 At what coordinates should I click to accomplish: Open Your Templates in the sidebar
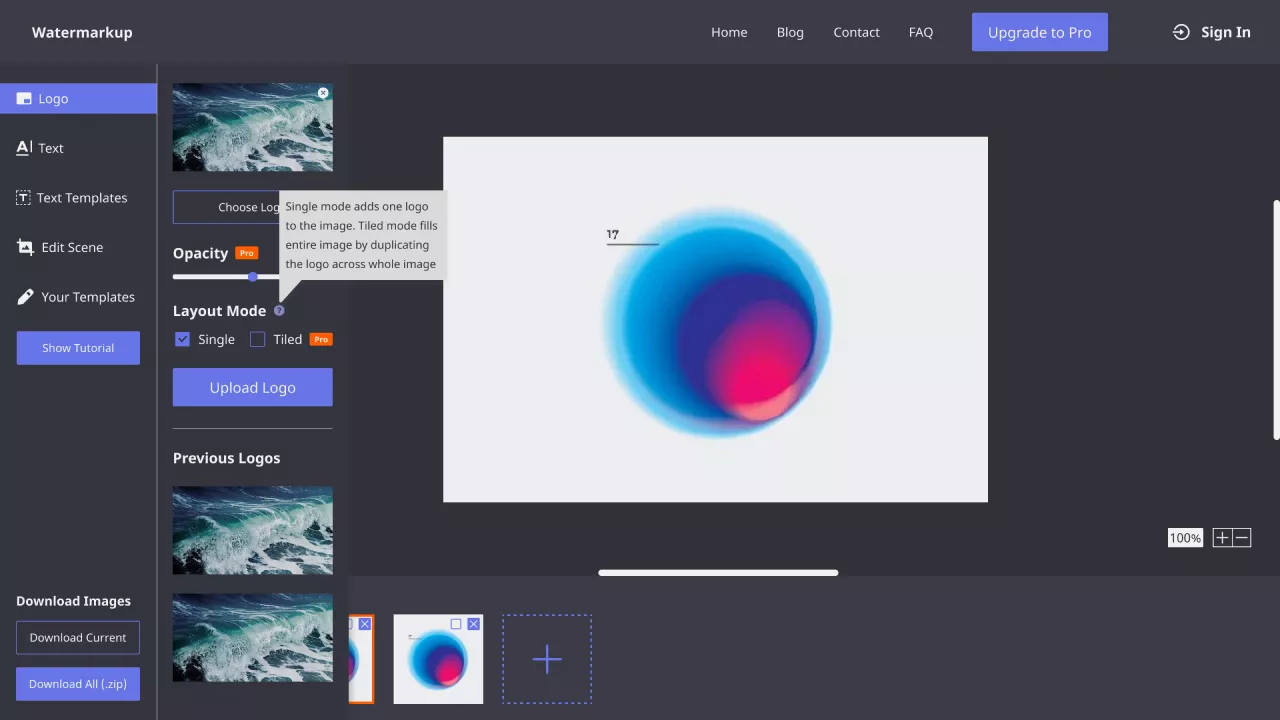click(87, 297)
